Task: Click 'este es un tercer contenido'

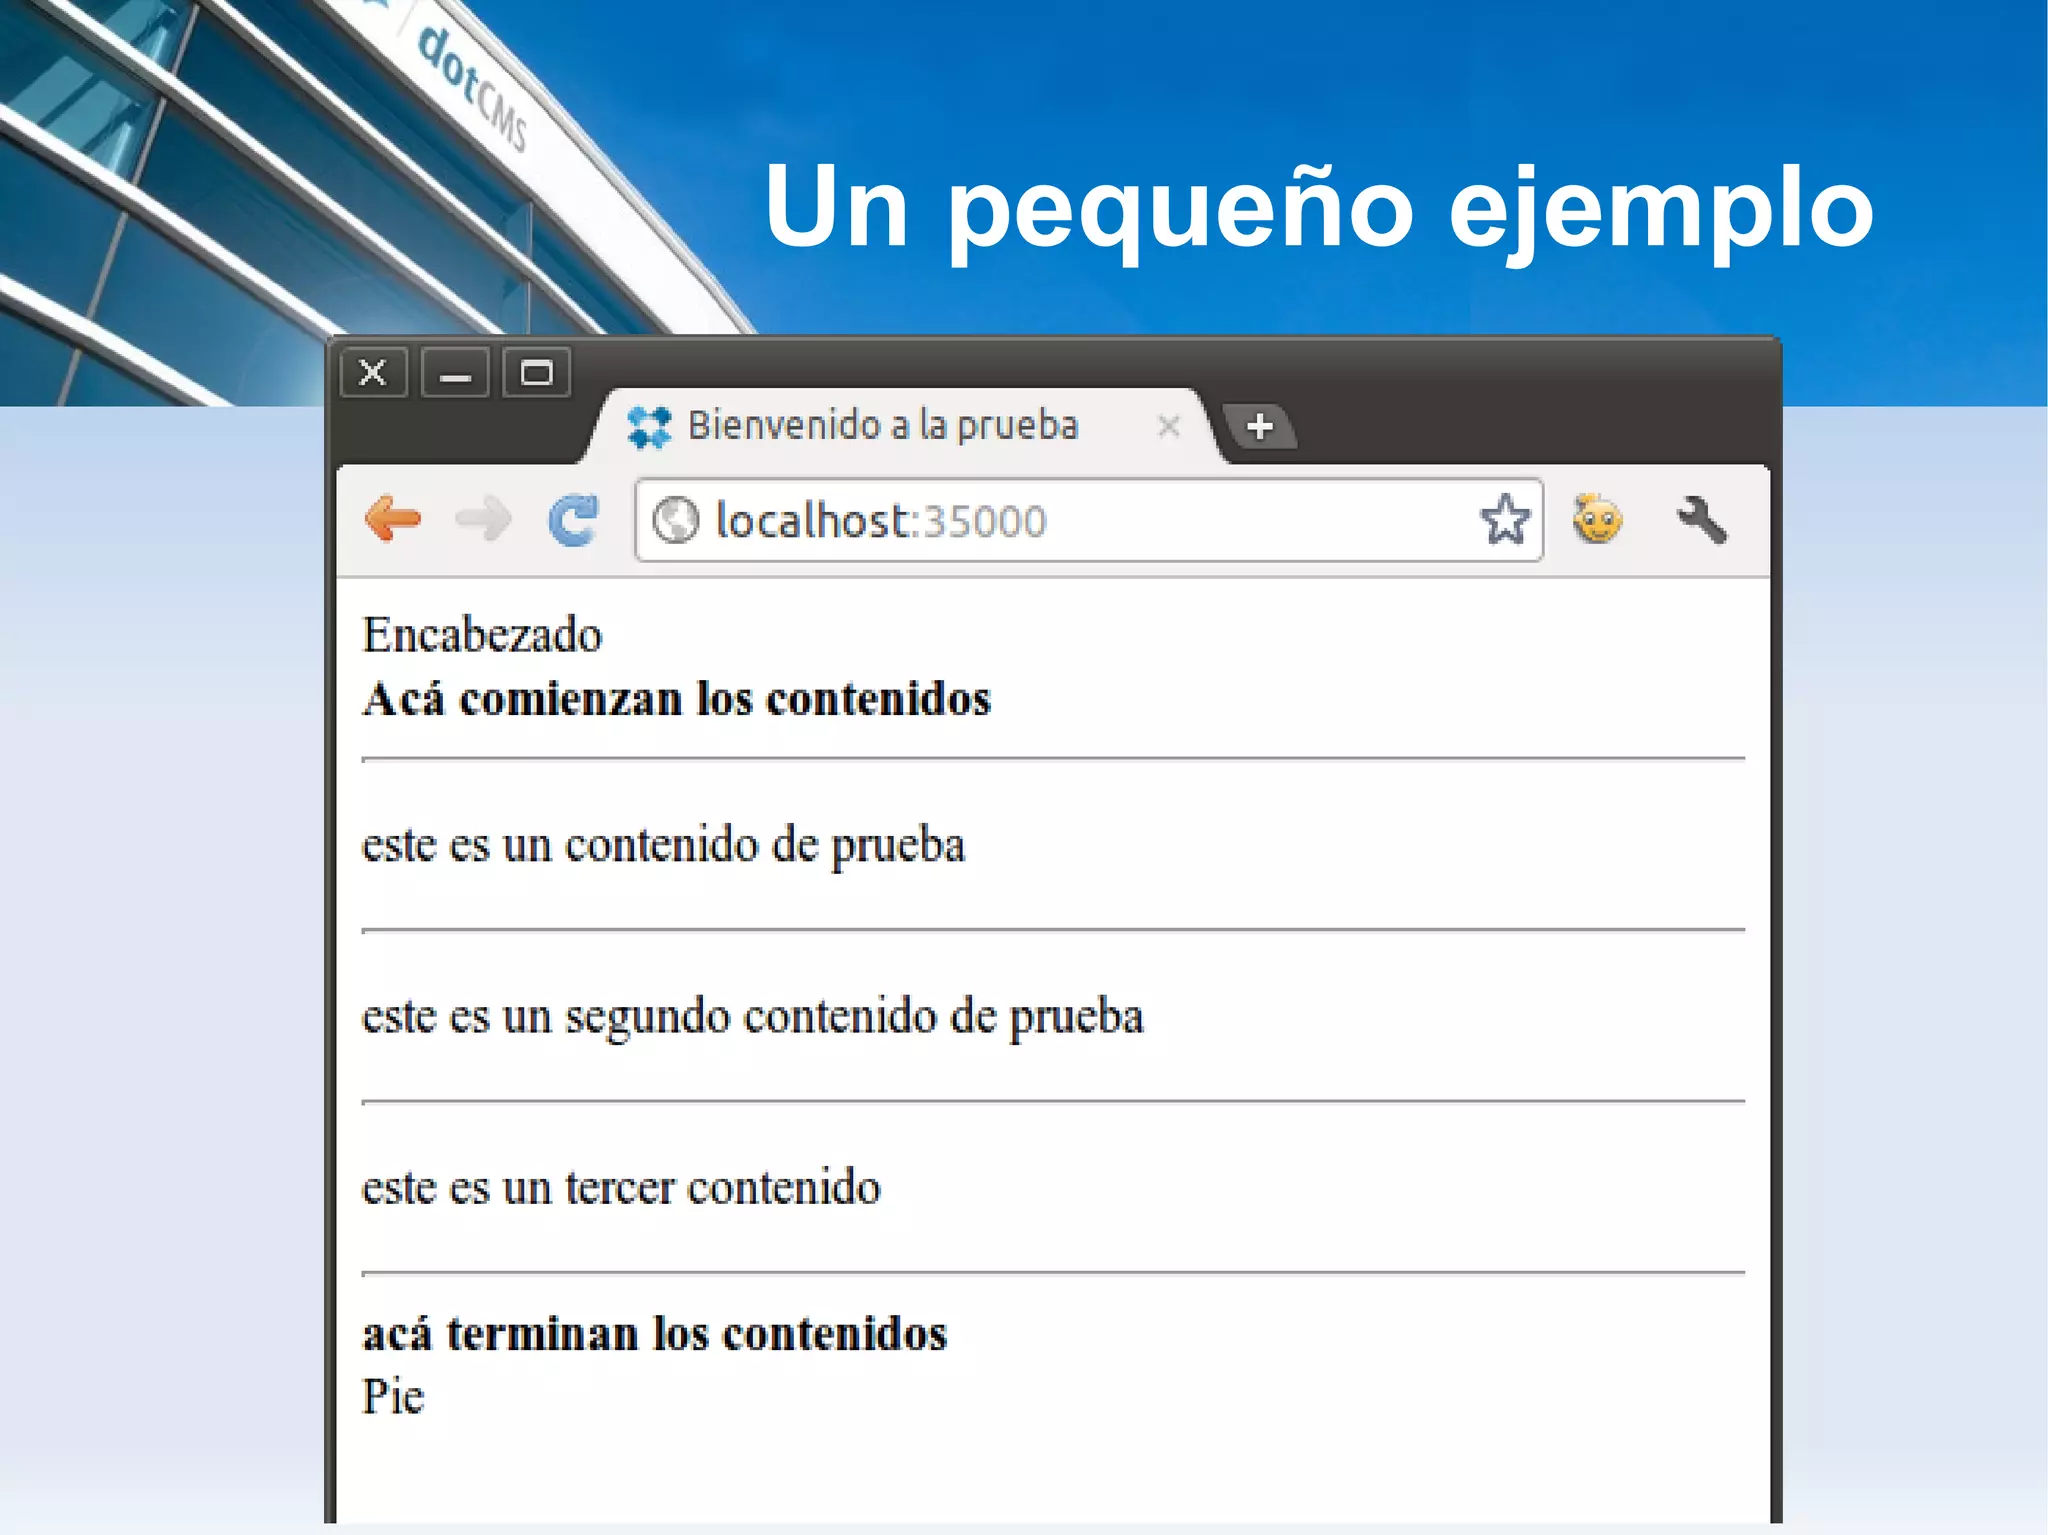Action: (x=621, y=1187)
